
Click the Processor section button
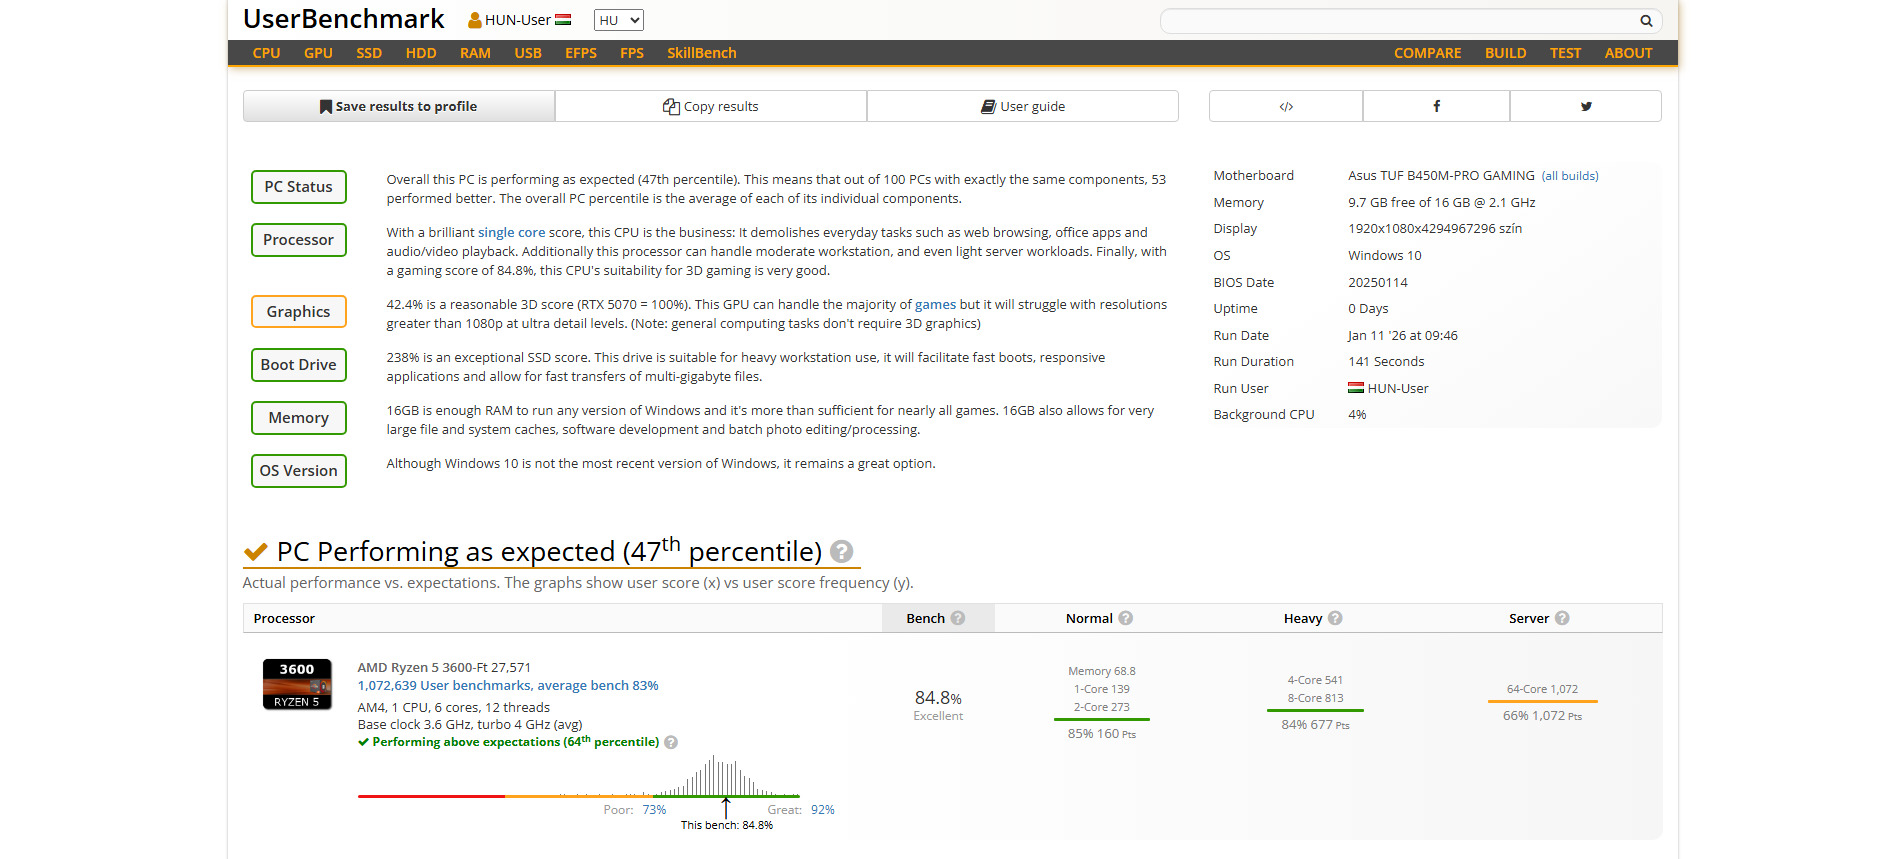299,240
